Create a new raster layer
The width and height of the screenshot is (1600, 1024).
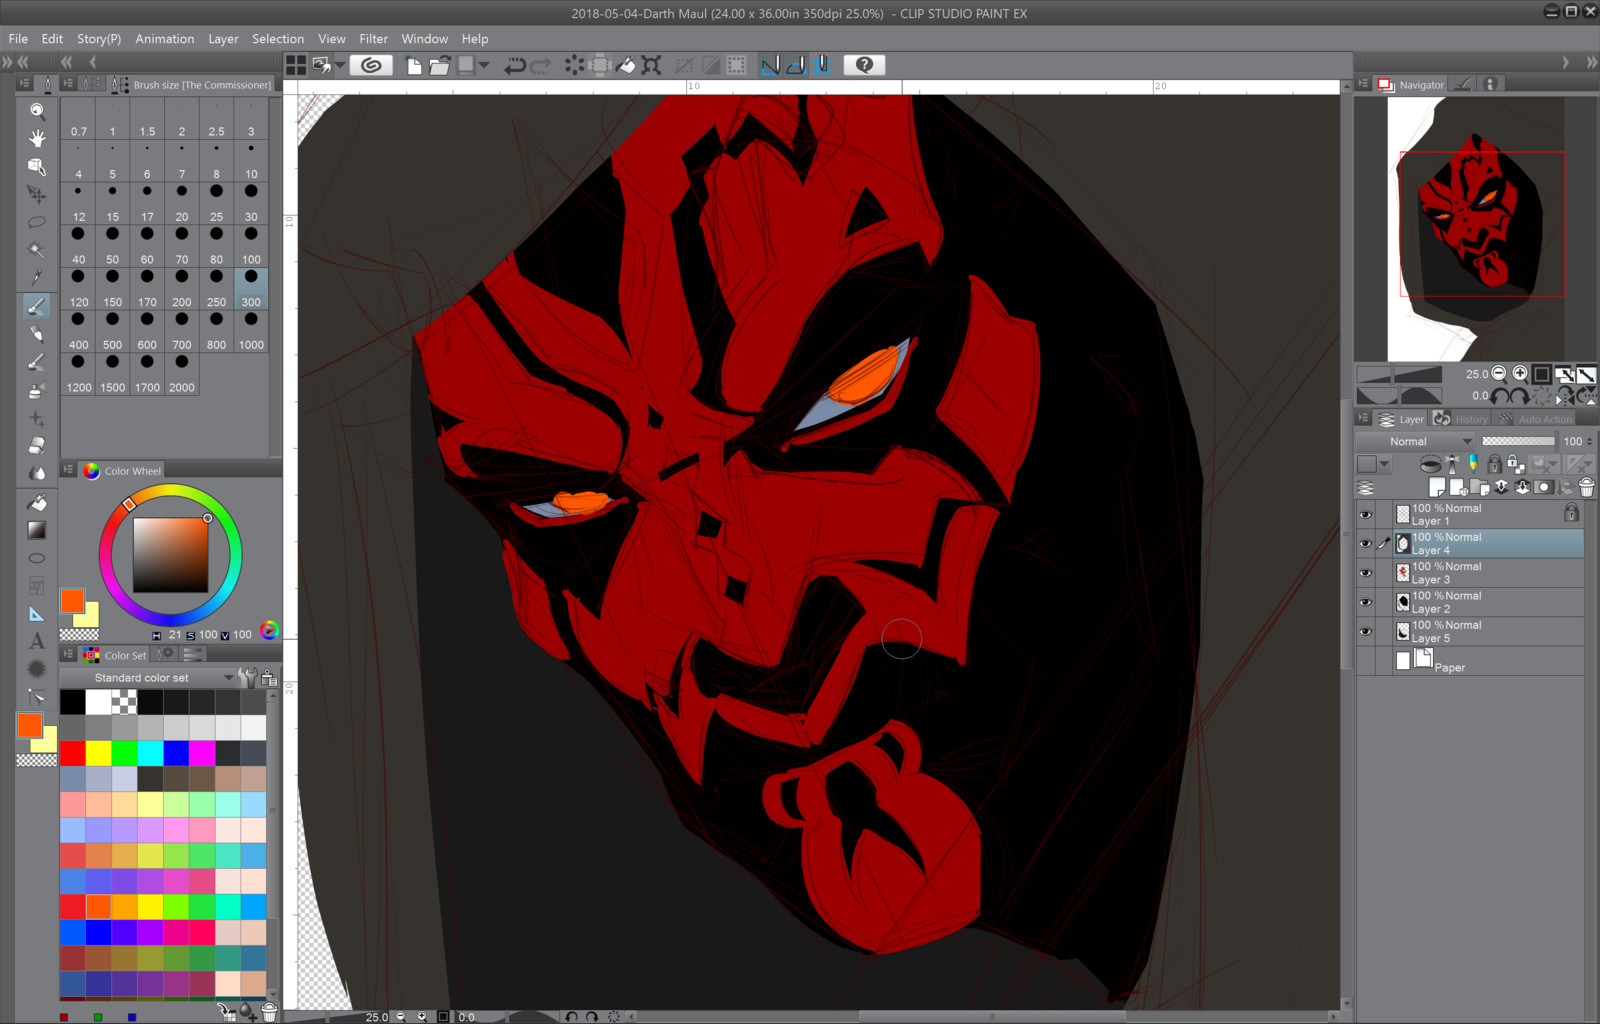click(x=1437, y=487)
